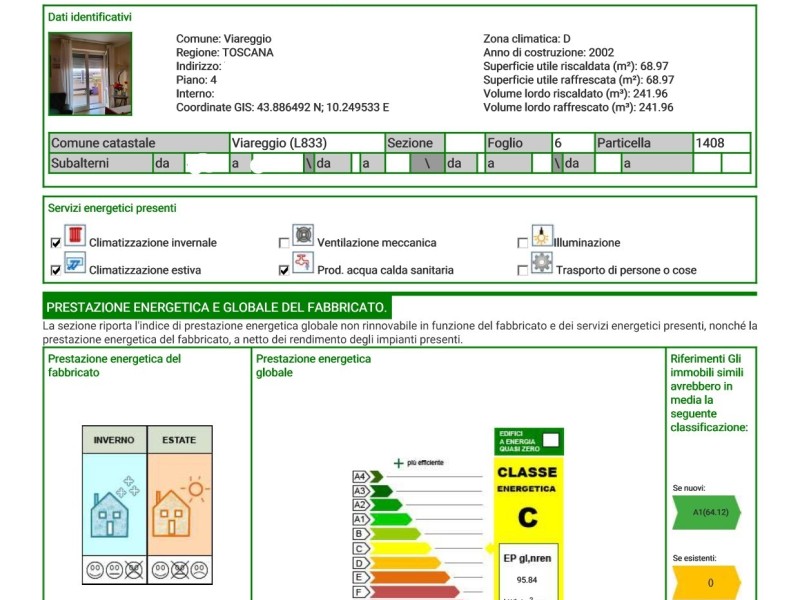Click the Foglio value "6" cell

point(573,143)
